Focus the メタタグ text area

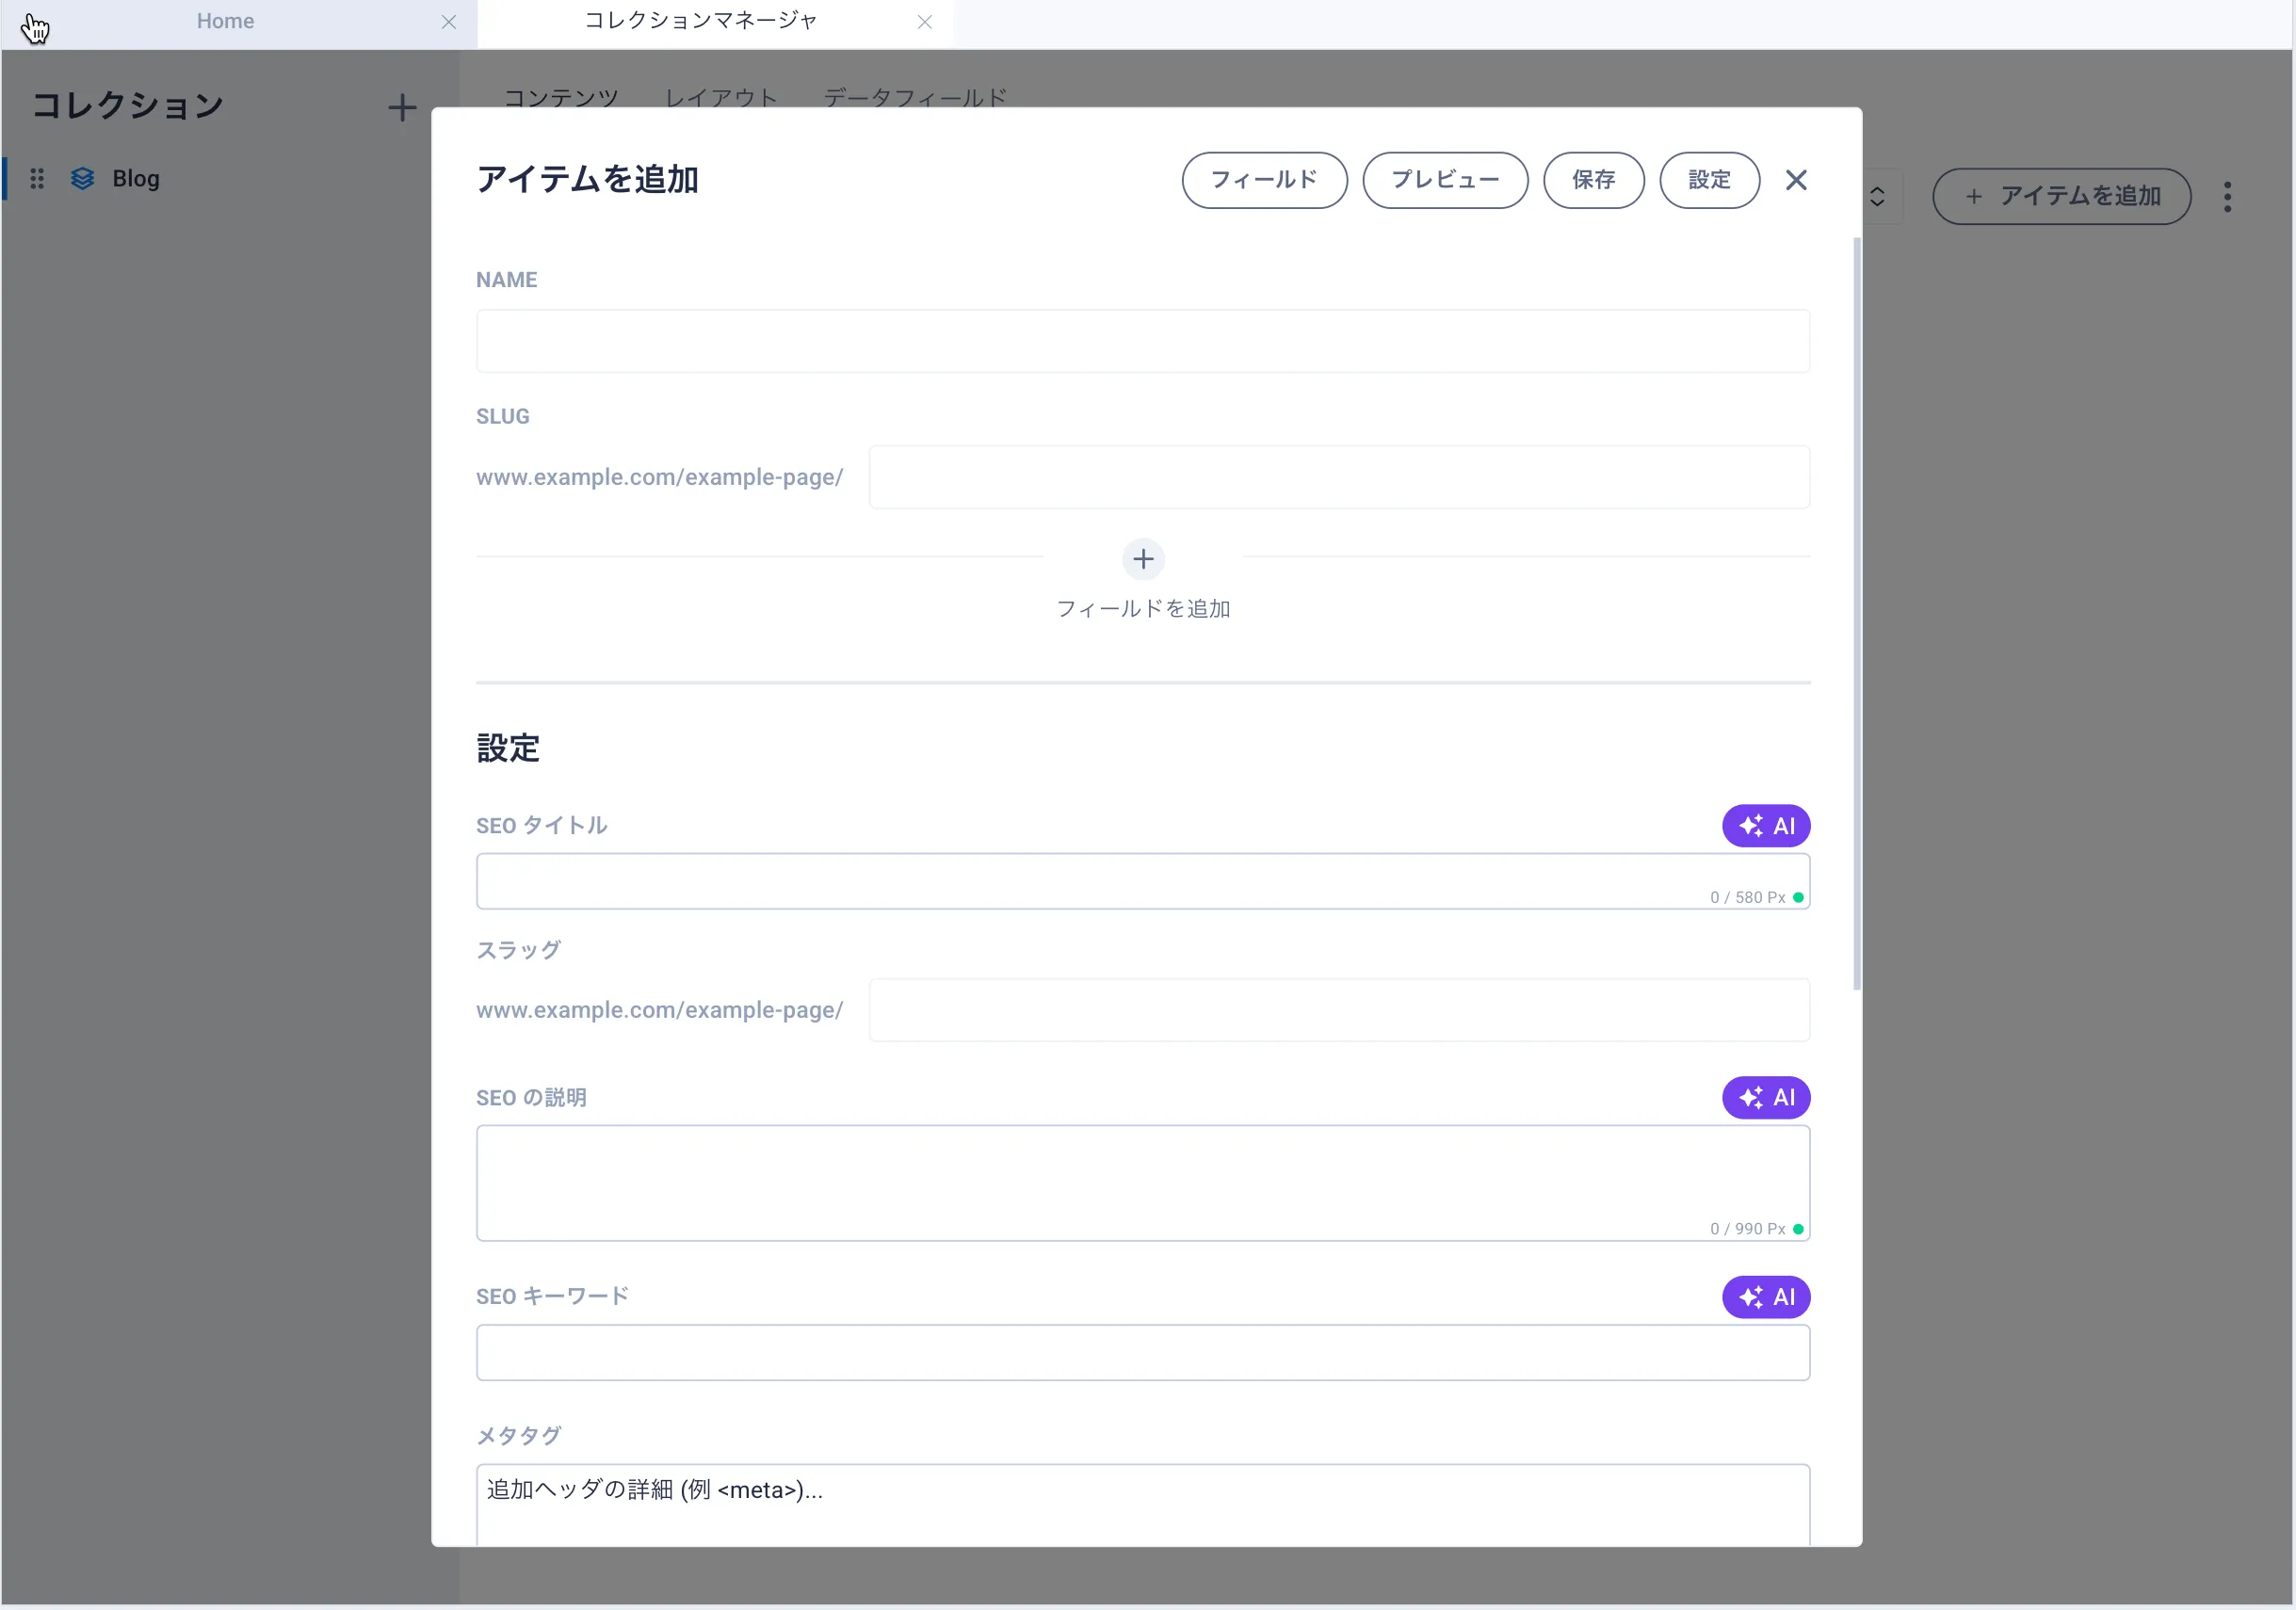[x=1143, y=1505]
